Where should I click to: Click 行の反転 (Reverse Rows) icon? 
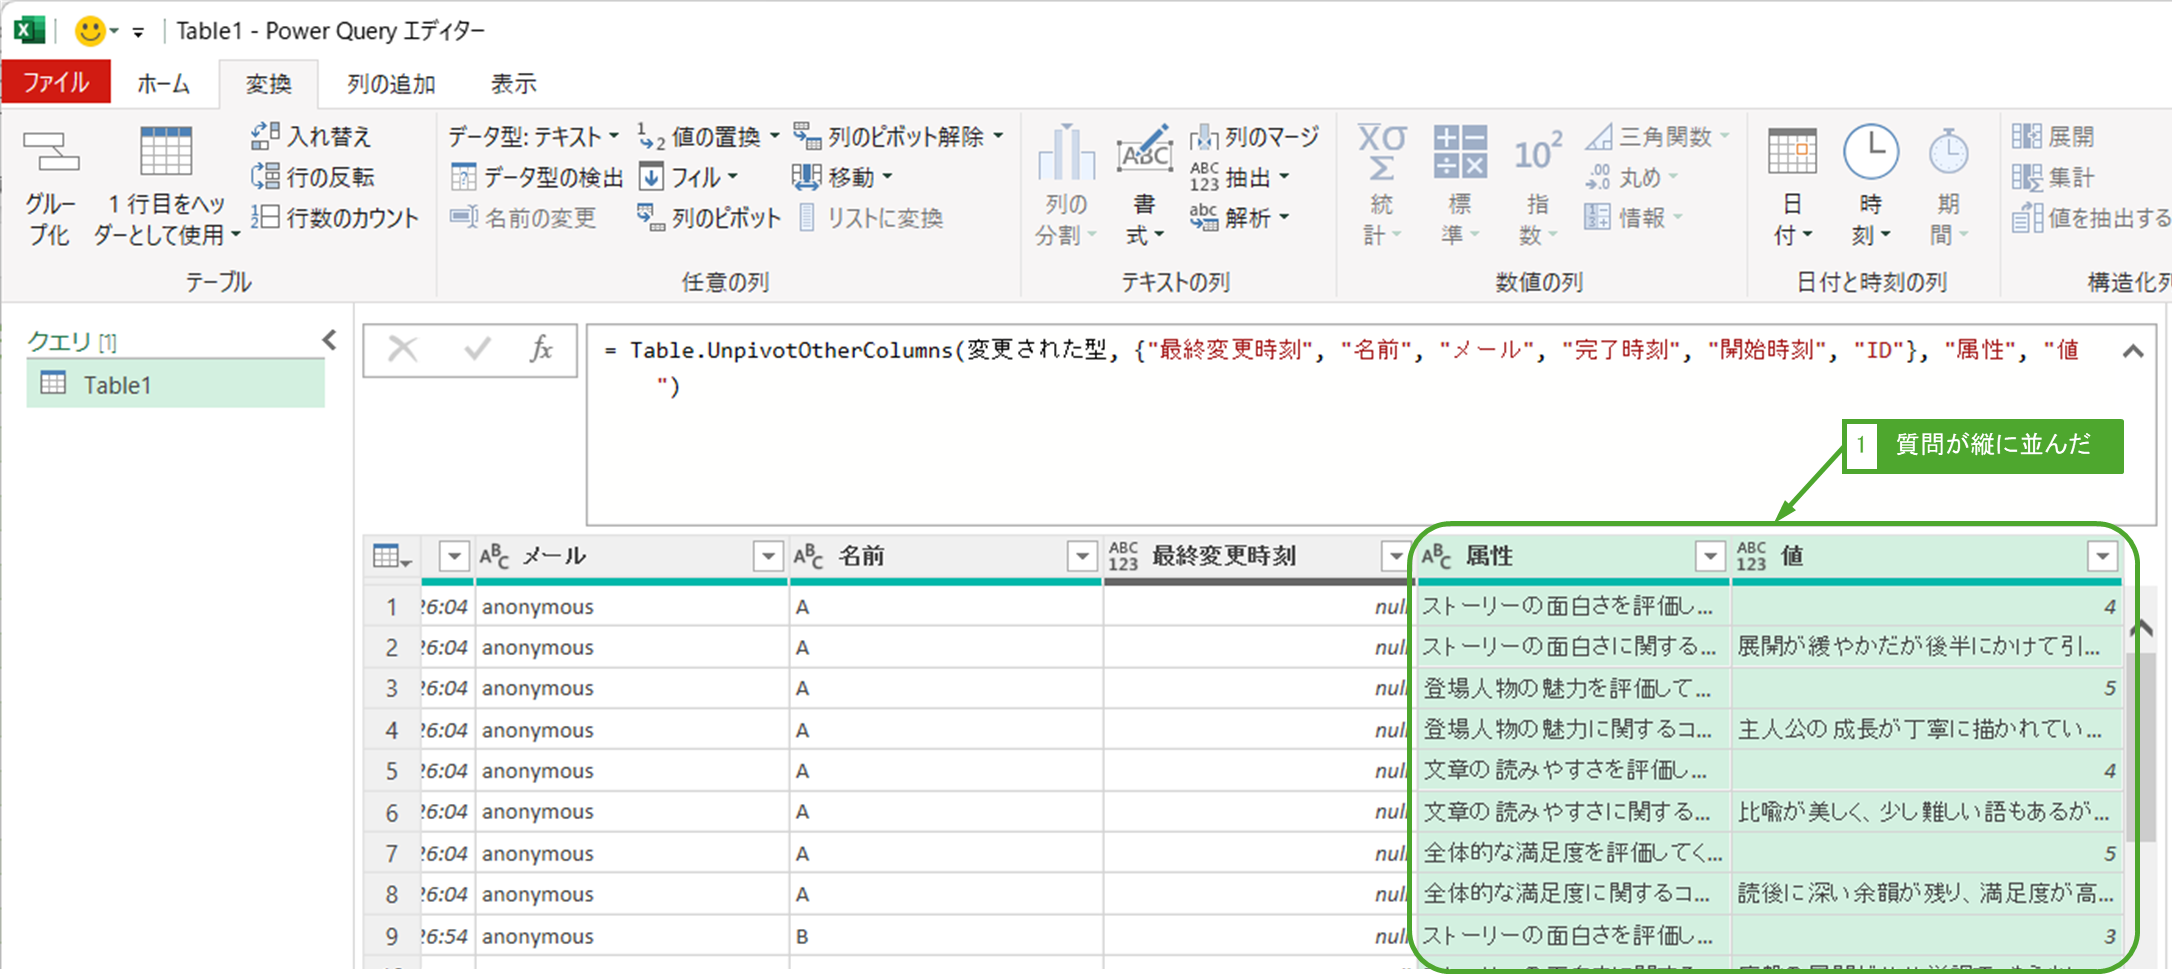click(x=265, y=177)
